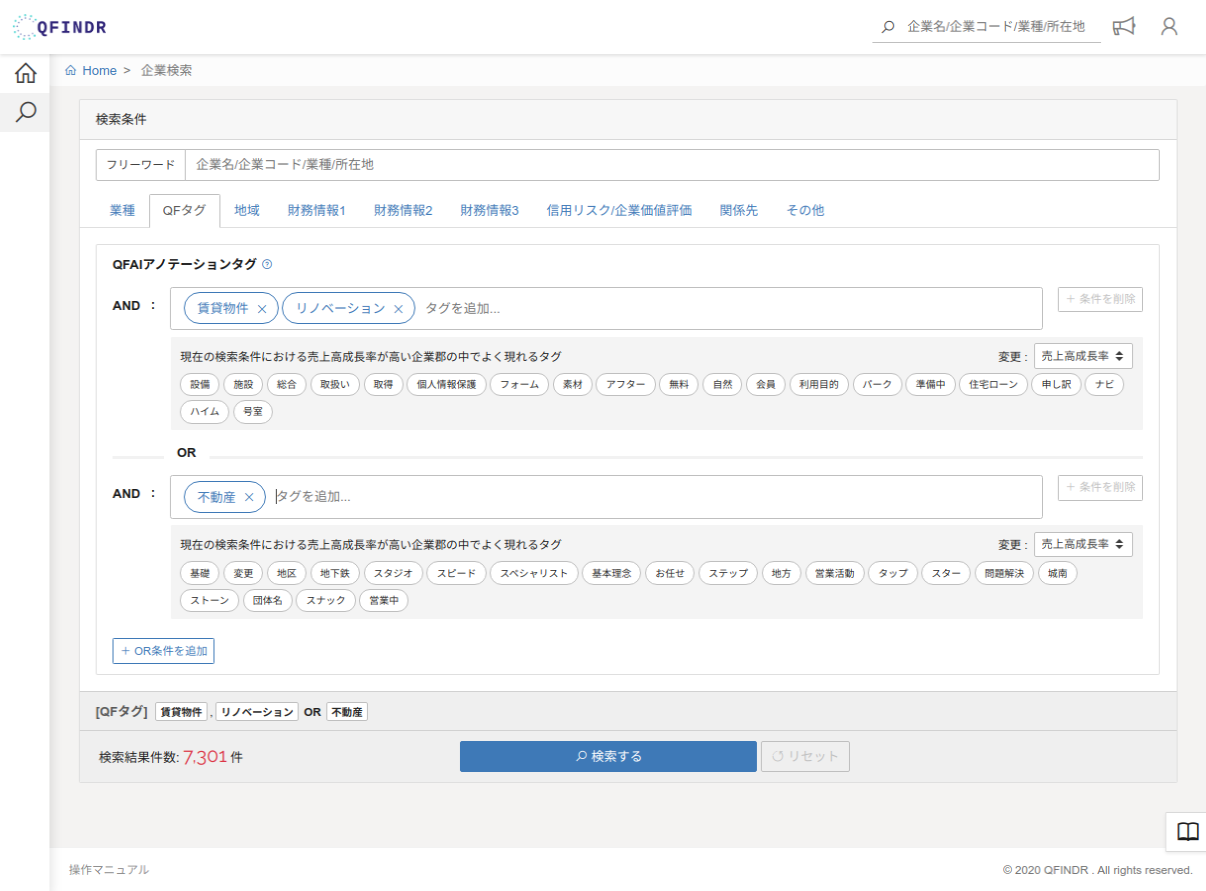Open the megaphone announcements icon
Viewport: 1206px width, 891px height.
(1124, 27)
